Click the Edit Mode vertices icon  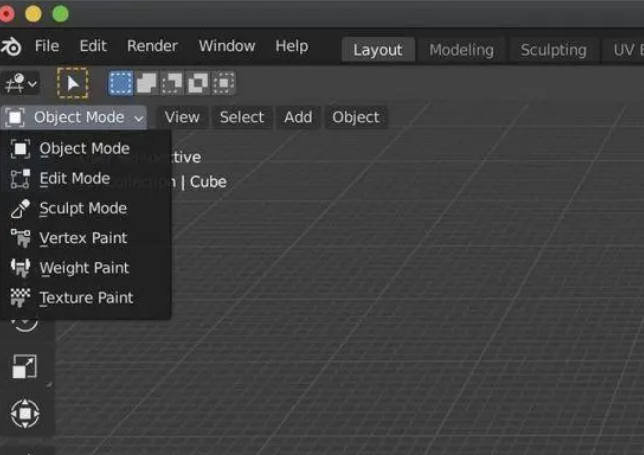point(20,179)
